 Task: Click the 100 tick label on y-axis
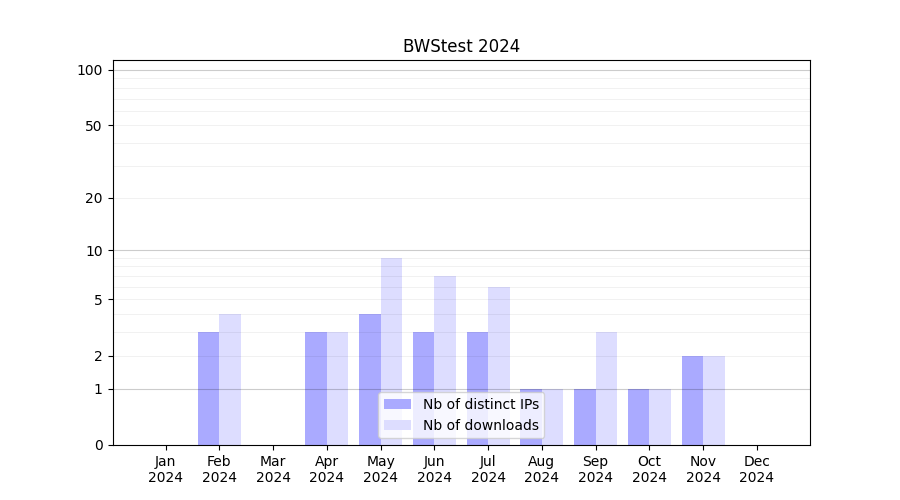[x=90, y=70]
